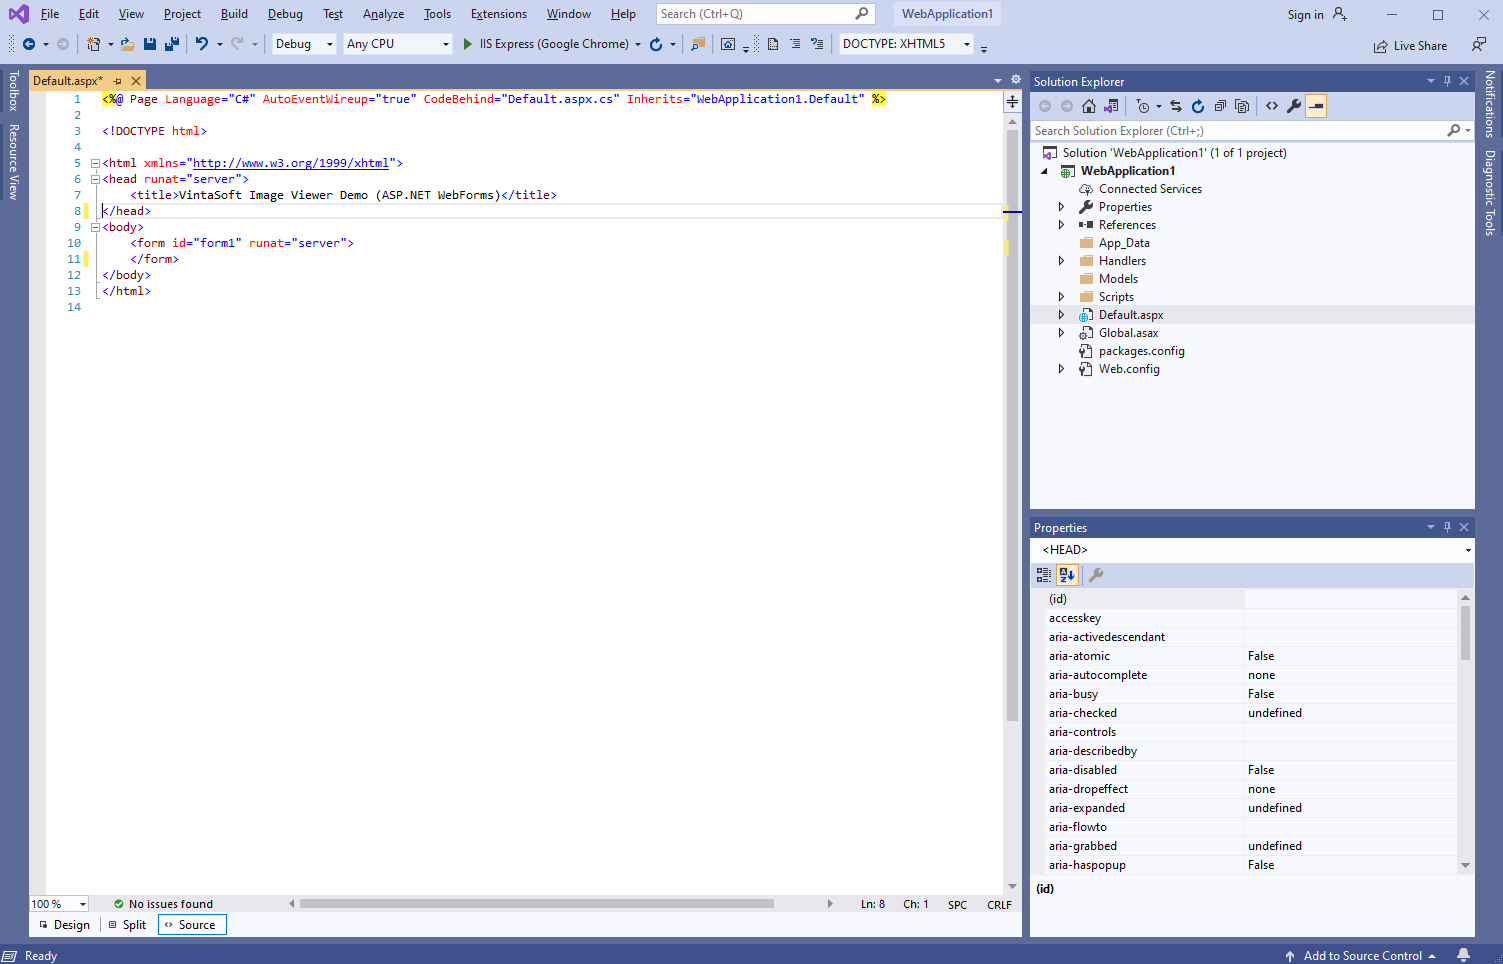
Task: Open the DOCTYPE: XHTML5 dropdown
Action: tap(905, 44)
